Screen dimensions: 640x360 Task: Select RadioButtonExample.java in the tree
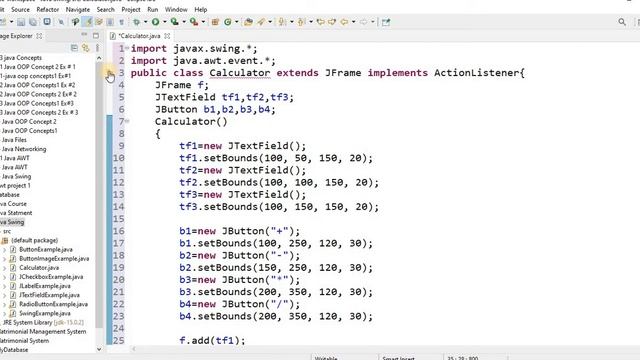point(53,304)
